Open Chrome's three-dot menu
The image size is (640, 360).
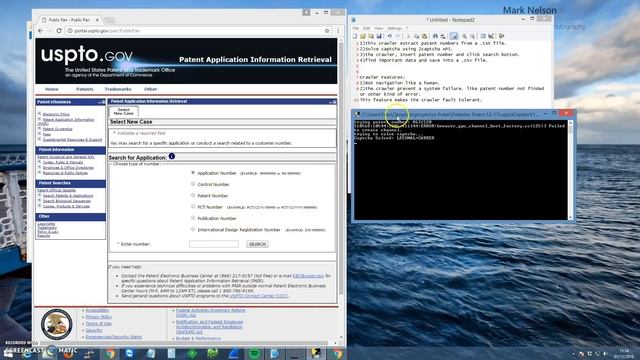338,31
